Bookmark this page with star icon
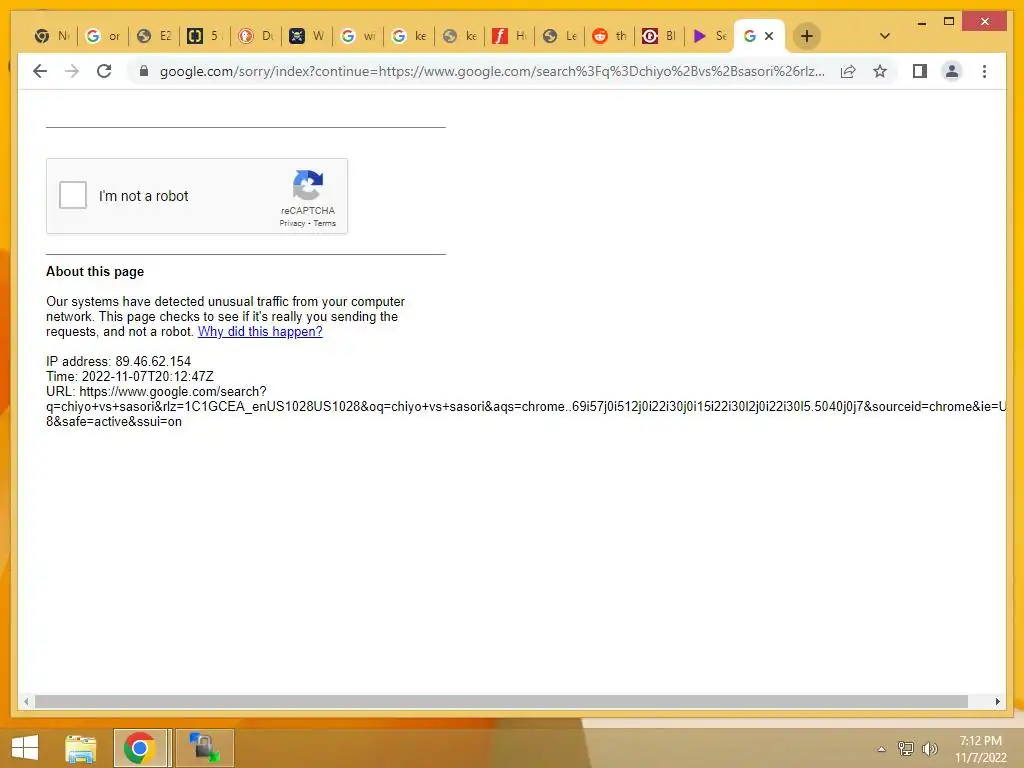 coord(880,71)
